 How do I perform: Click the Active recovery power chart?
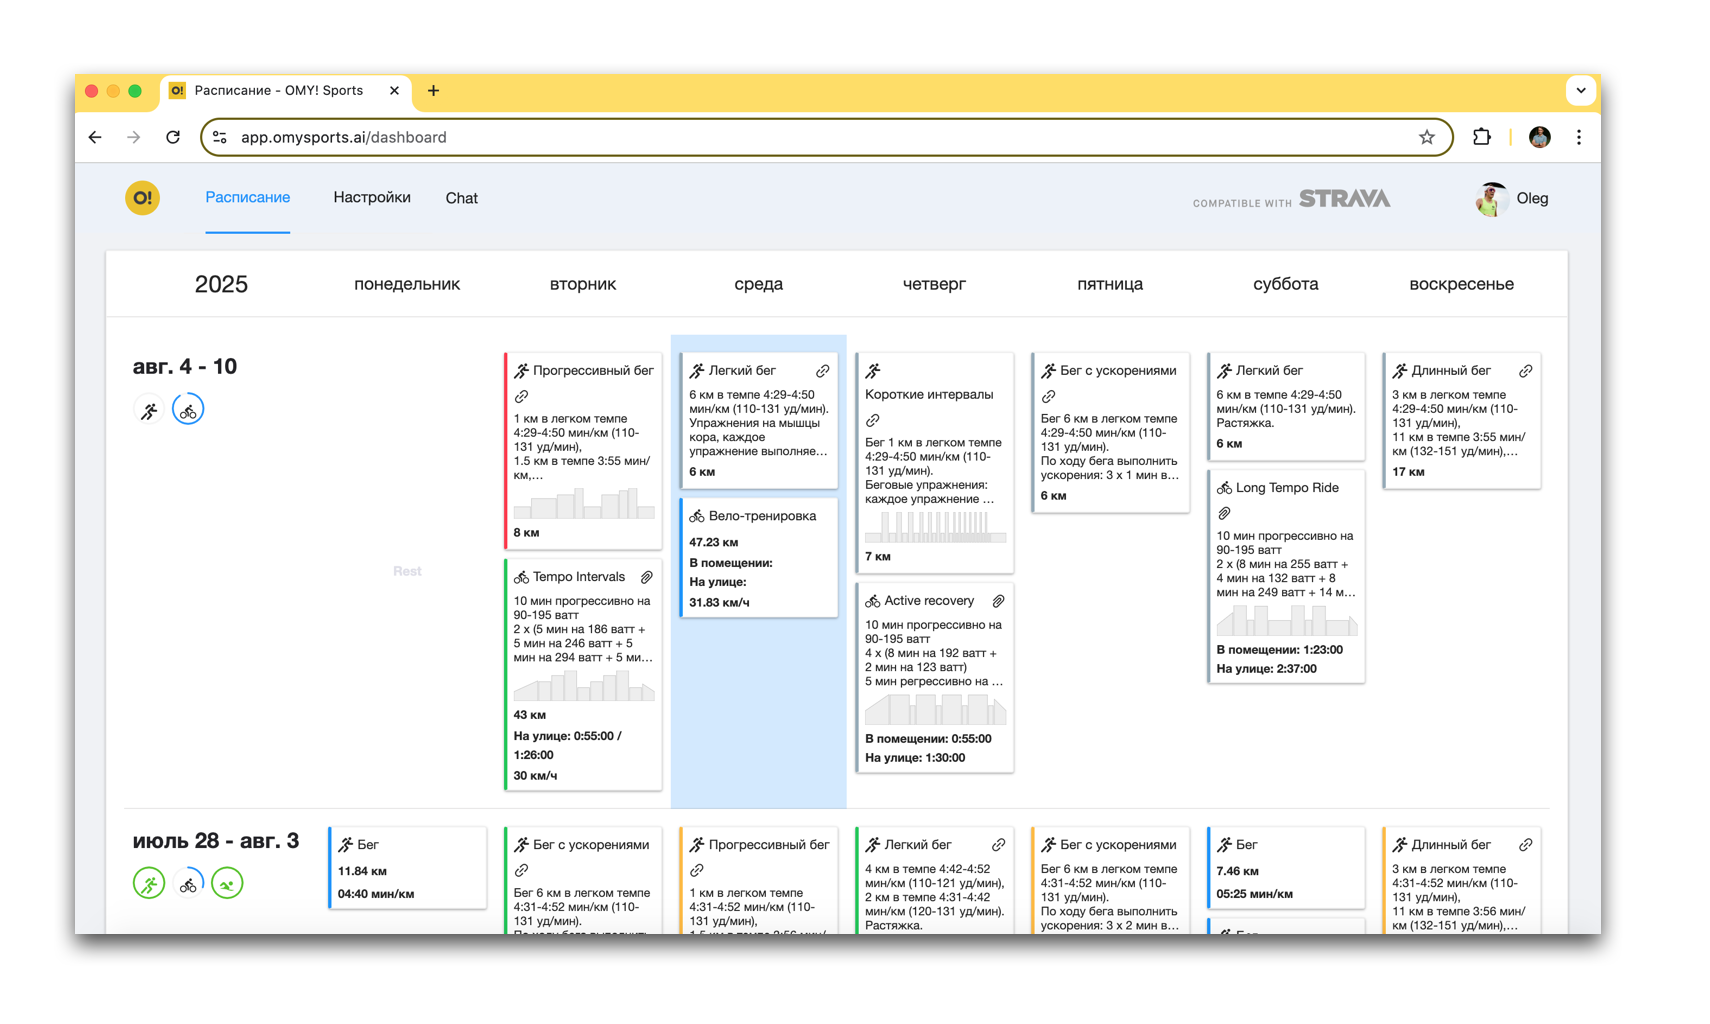click(935, 709)
